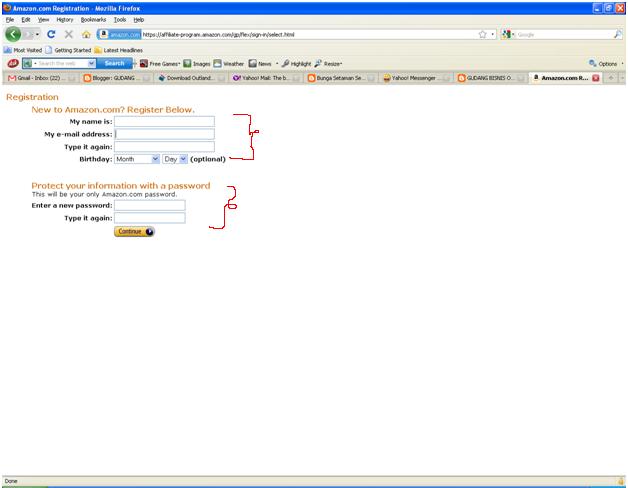Reload the page with the refresh icon
The image size is (628, 488).
(51, 34)
